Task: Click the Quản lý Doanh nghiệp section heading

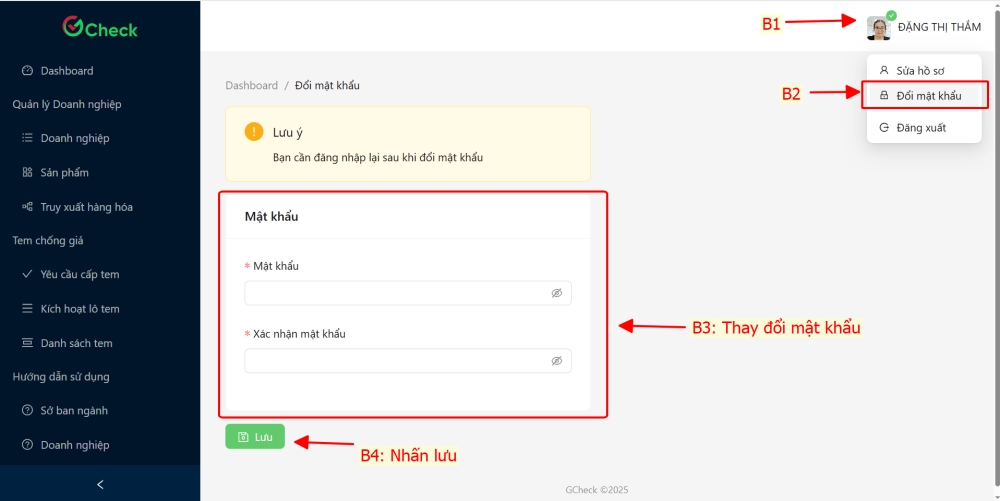Action: pos(67,104)
